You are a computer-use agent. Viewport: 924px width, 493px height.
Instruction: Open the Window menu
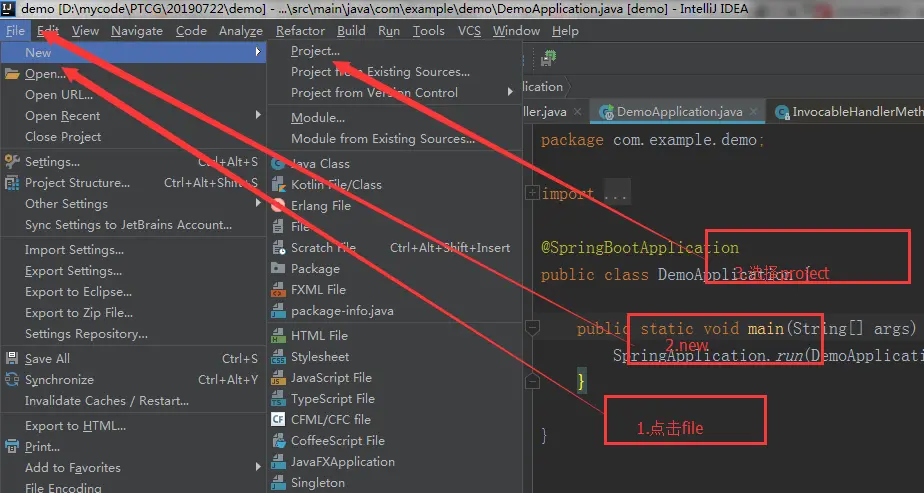coord(516,31)
